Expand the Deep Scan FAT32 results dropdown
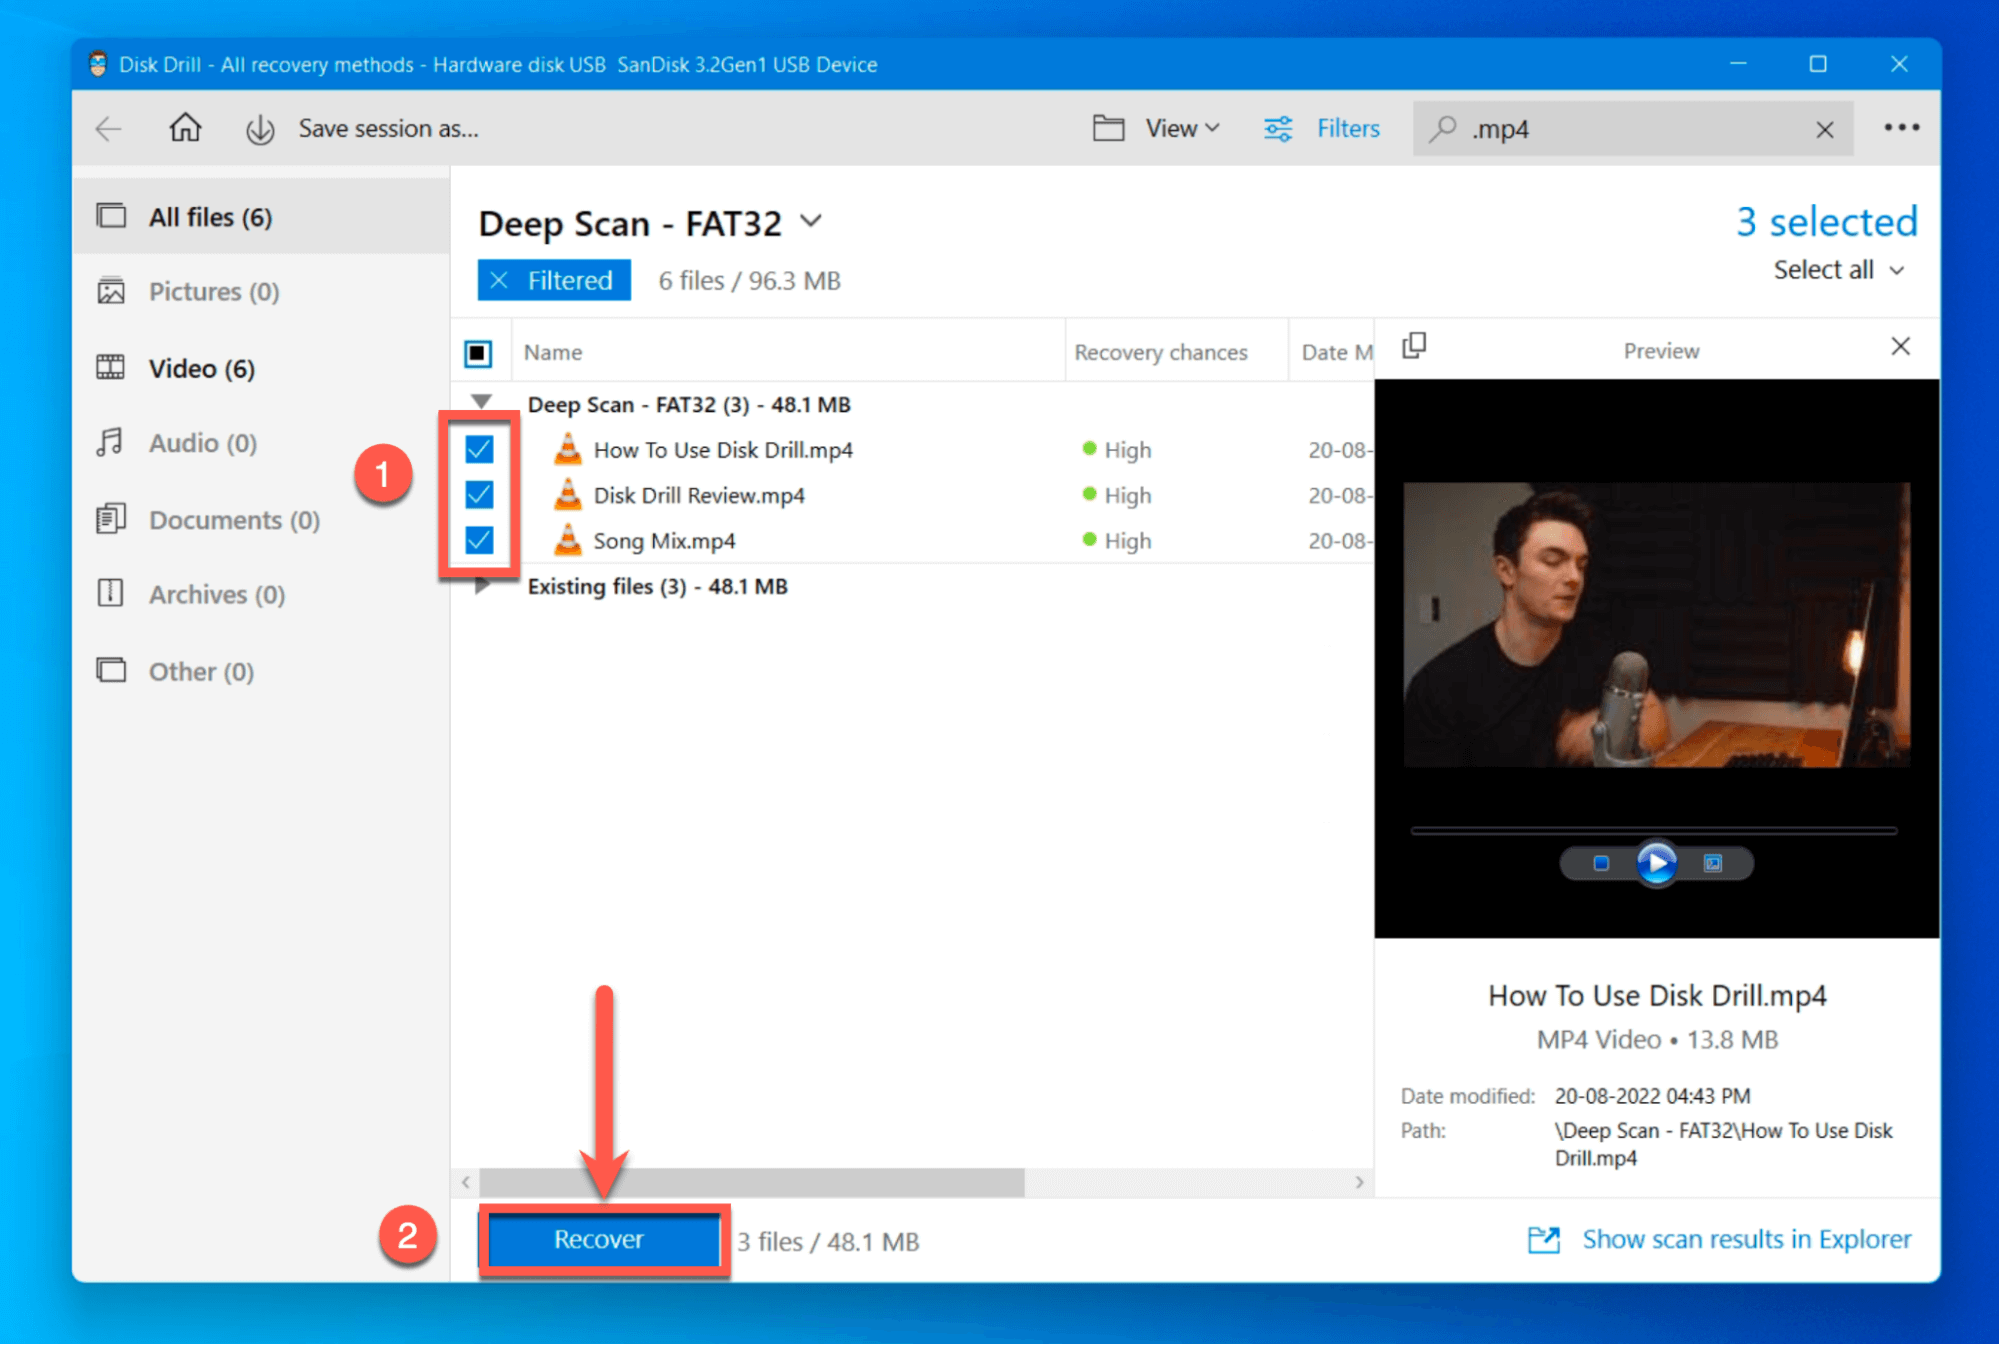The image size is (1999, 1345). 485,401
